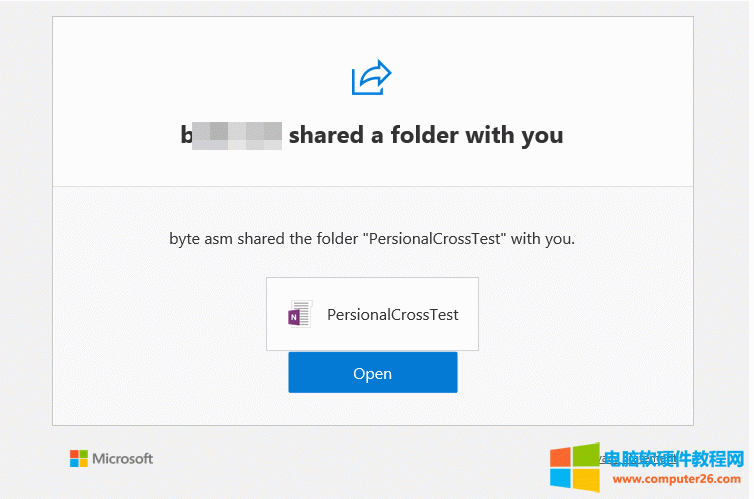Click the divider line below the heading

coord(372,186)
